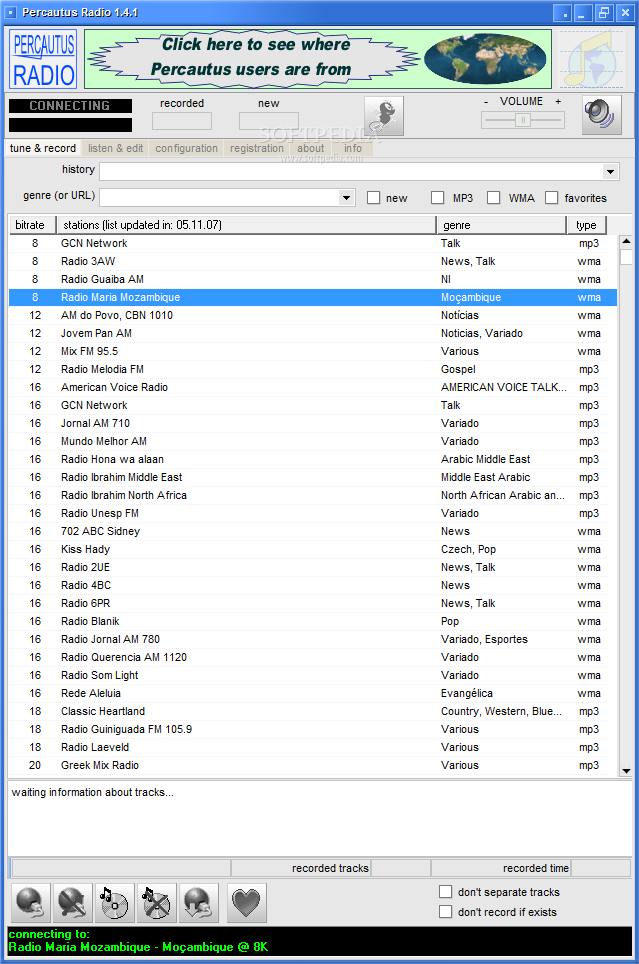
Task: Open the listen & edit tab
Action: (x=115, y=148)
